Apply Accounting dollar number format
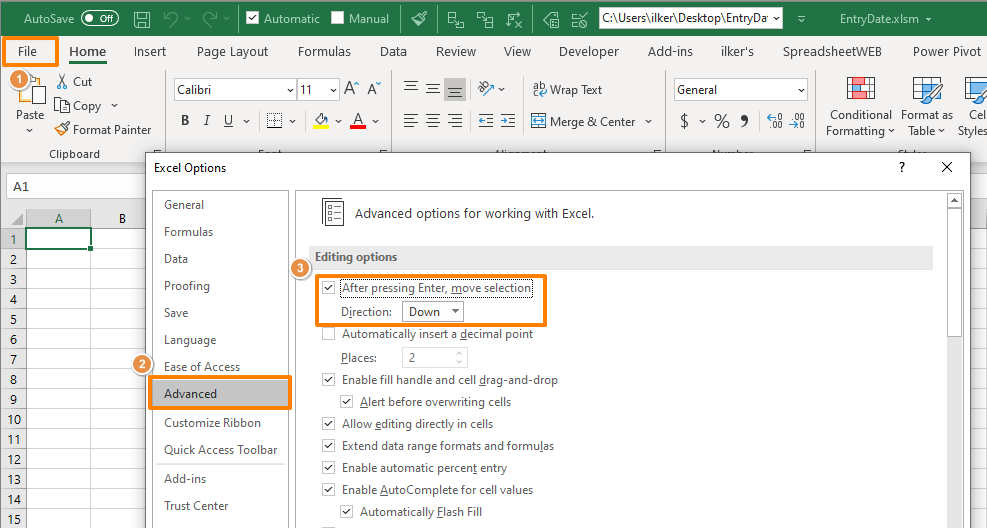 pos(684,121)
